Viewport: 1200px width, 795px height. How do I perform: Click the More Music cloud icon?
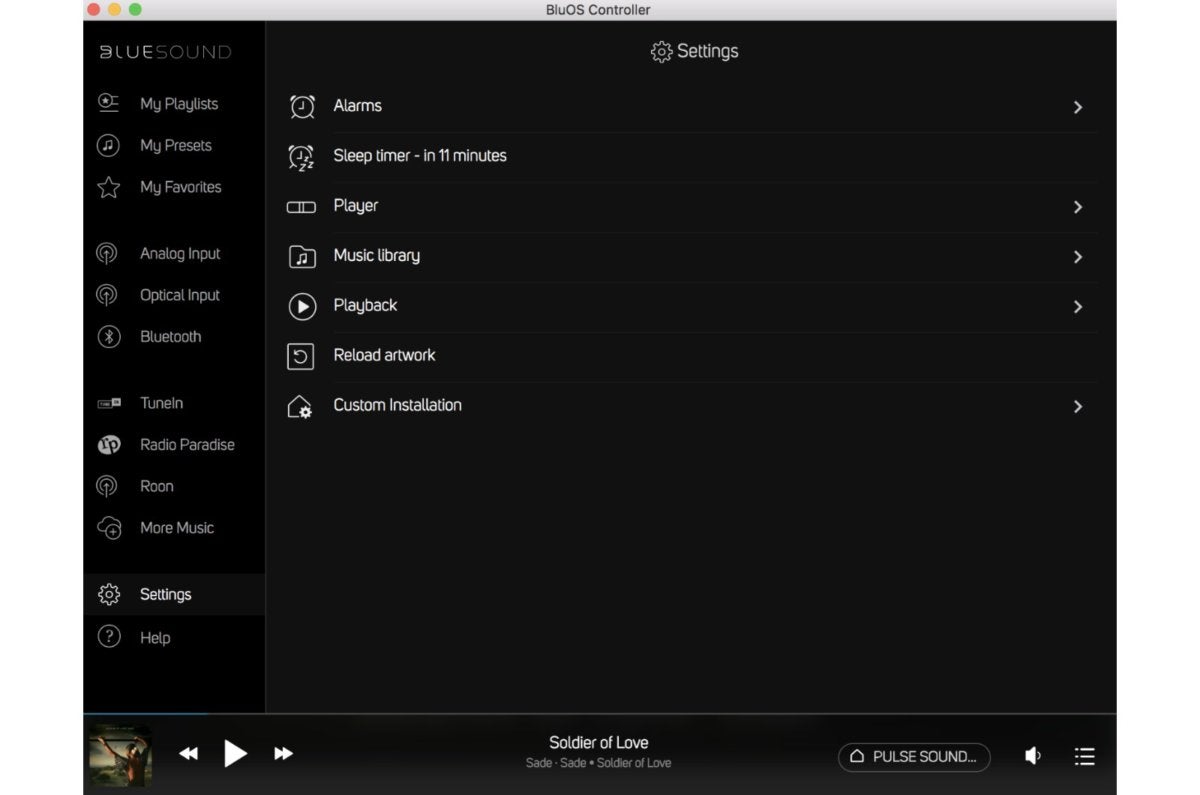(x=109, y=528)
